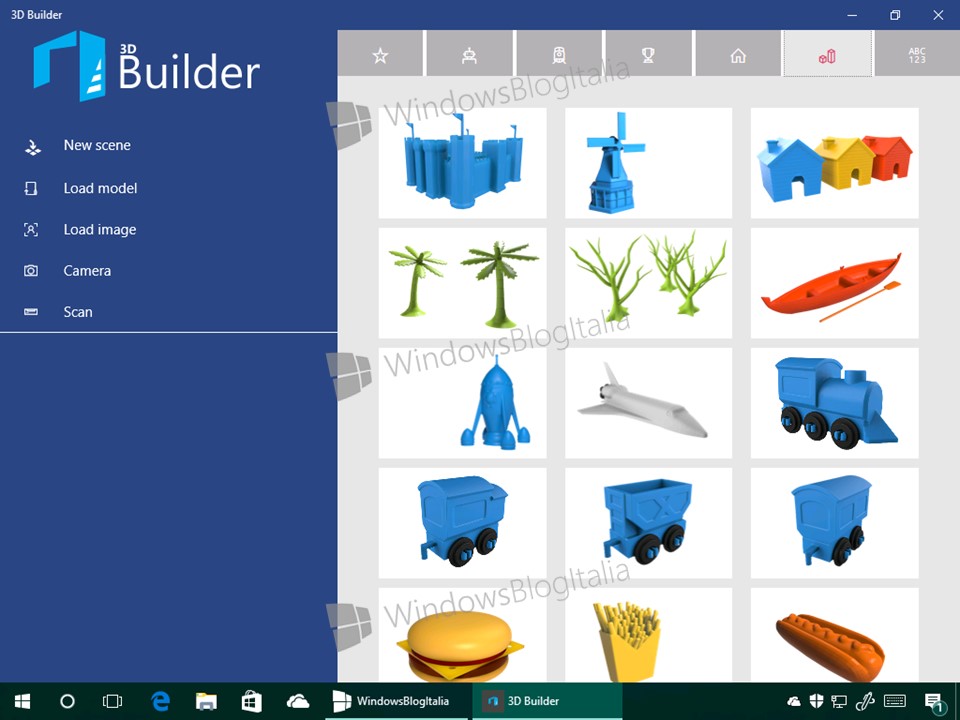Click the 3D Builder taskbar button
The height and width of the screenshot is (720, 960).
click(547, 701)
